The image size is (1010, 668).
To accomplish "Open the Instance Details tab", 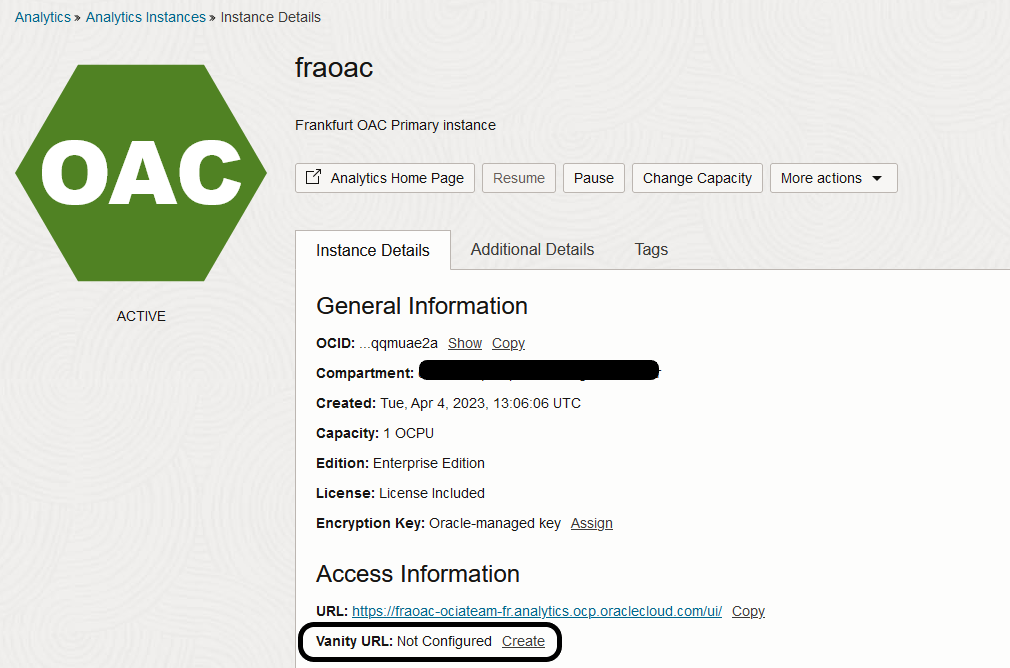I will click(x=373, y=250).
